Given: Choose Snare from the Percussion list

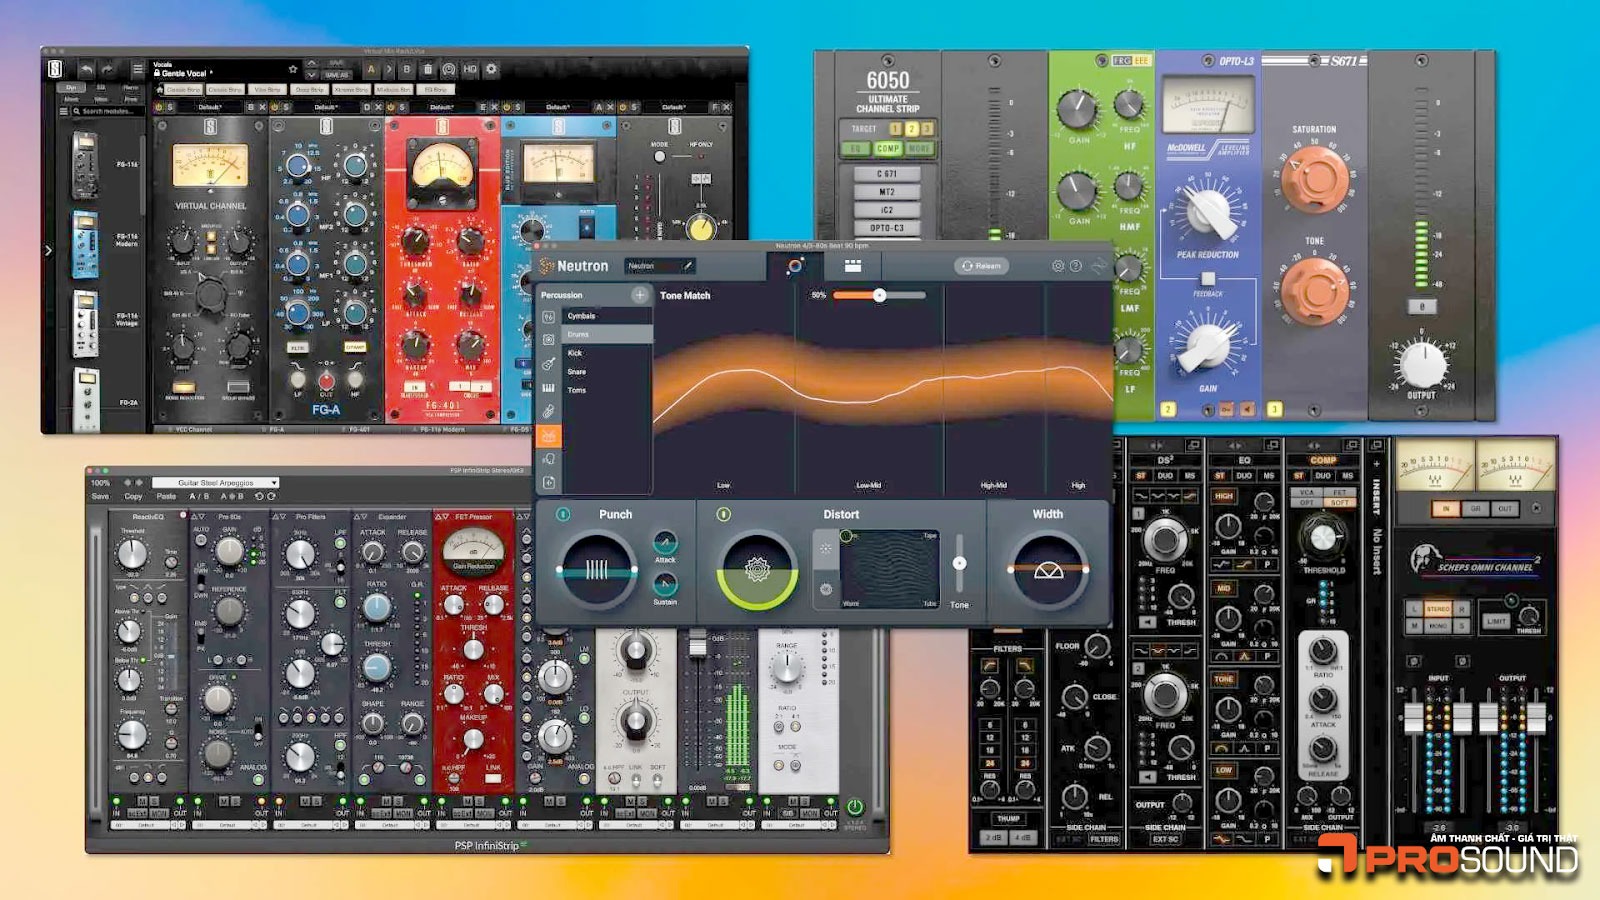Looking at the screenshot, I should (x=577, y=371).
